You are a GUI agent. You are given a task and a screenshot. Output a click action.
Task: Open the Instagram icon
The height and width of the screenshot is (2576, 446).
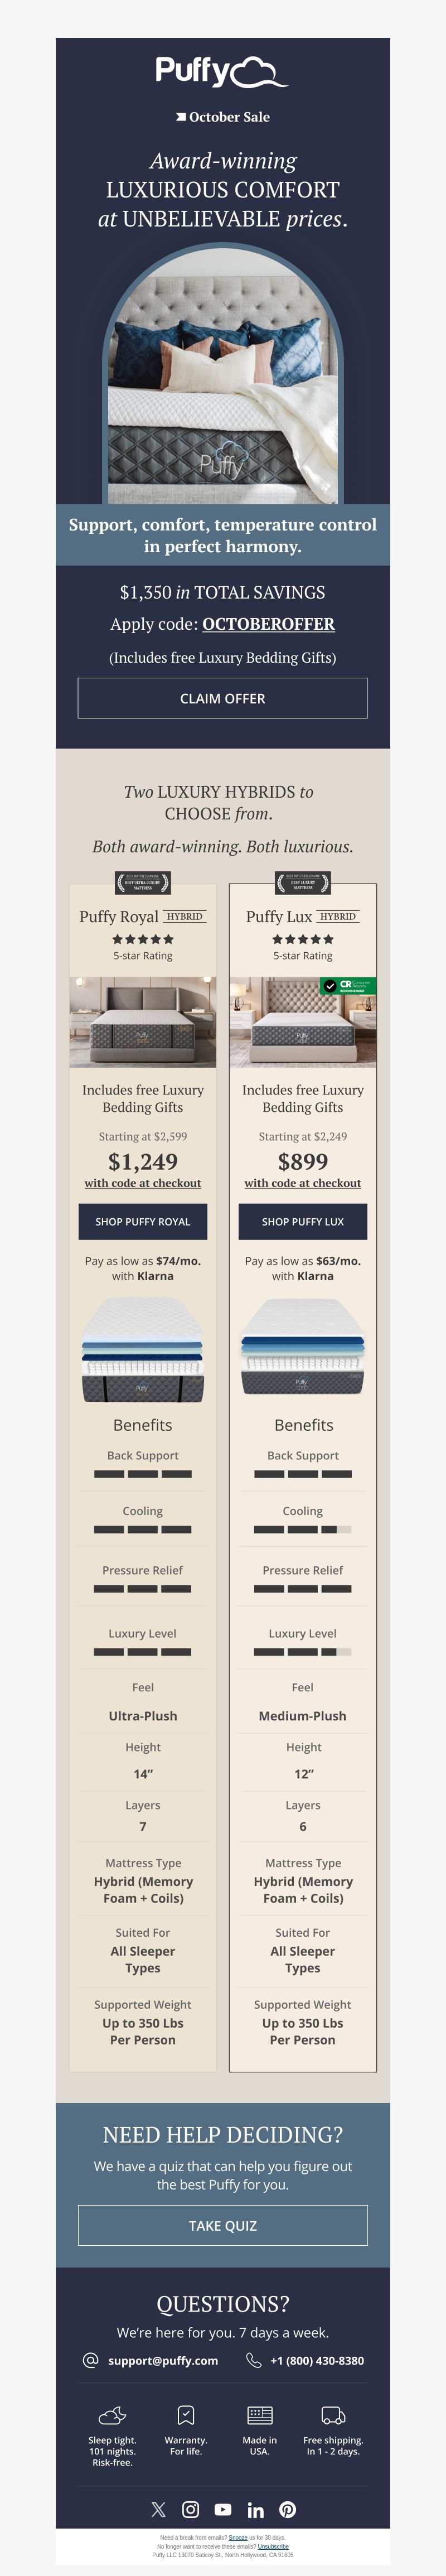click(190, 2509)
